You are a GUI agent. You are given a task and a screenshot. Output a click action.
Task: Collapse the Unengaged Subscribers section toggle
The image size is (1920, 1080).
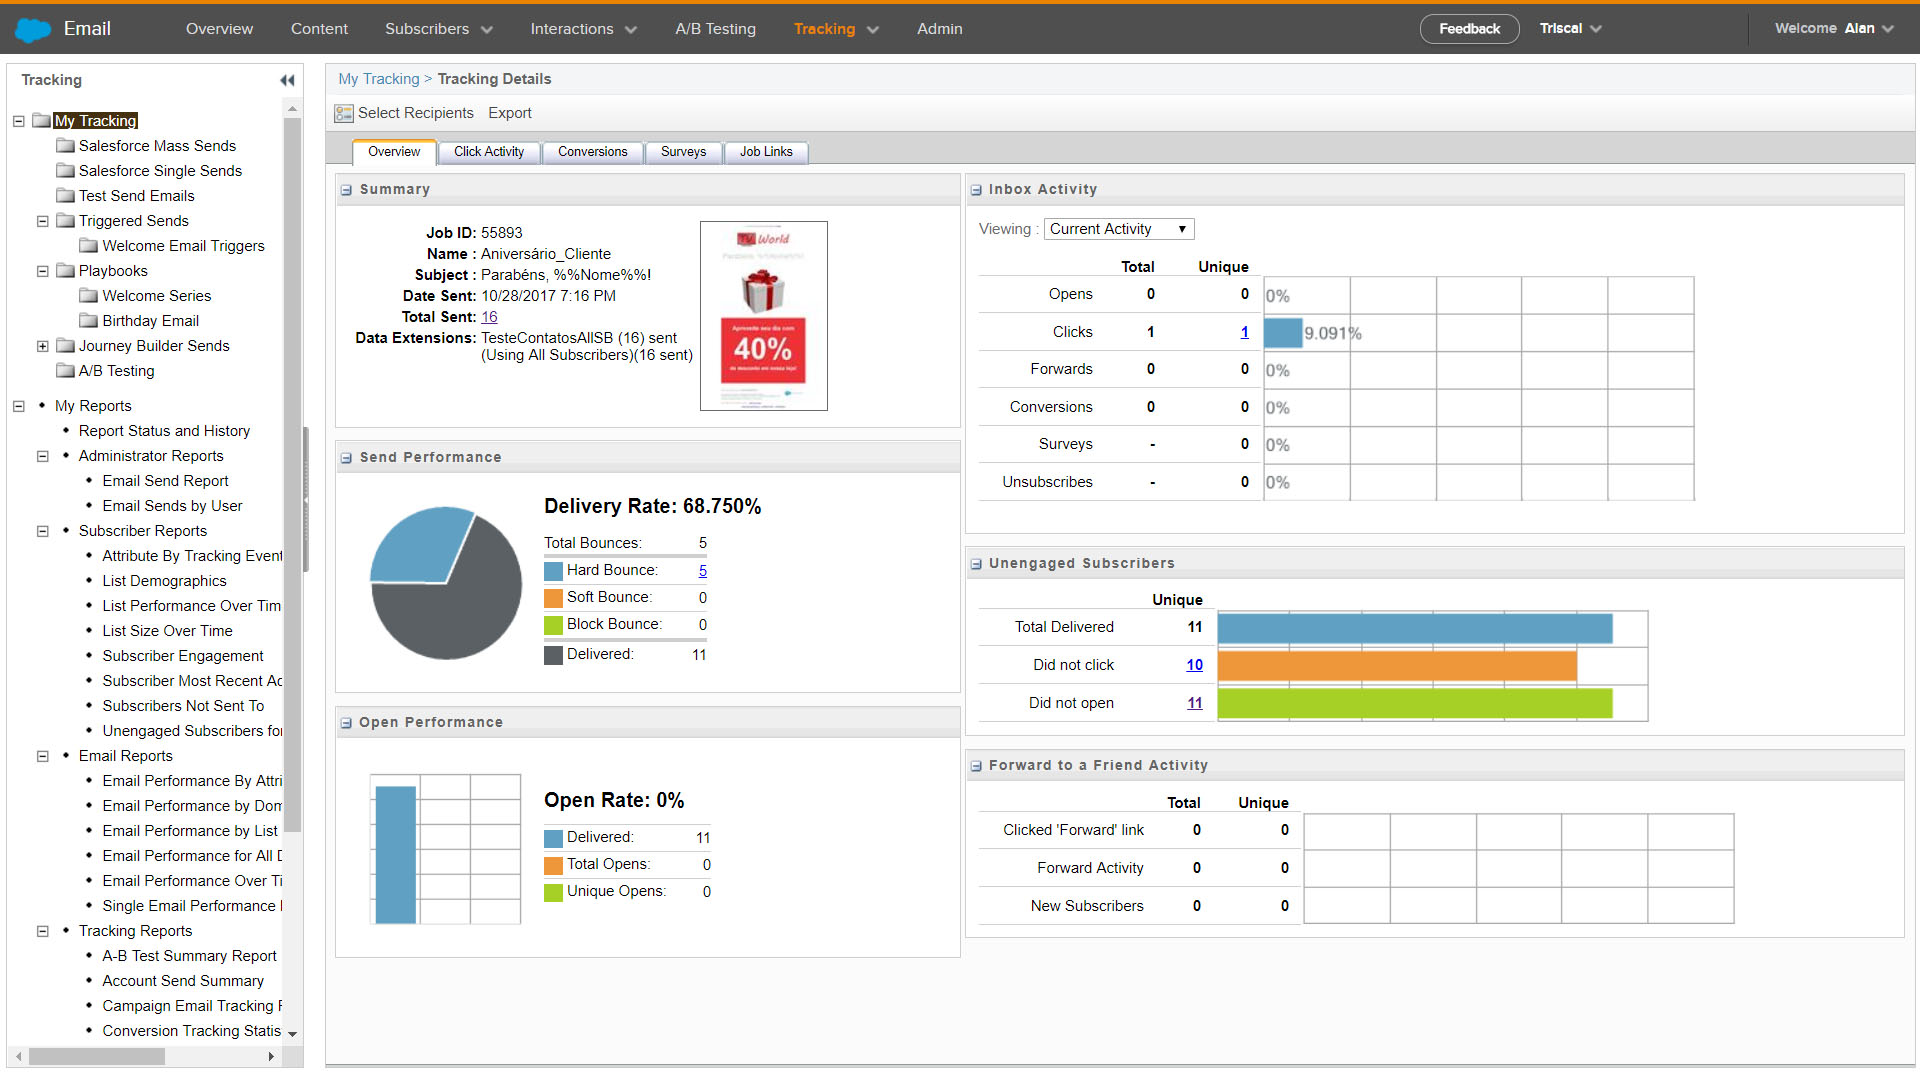976,564
